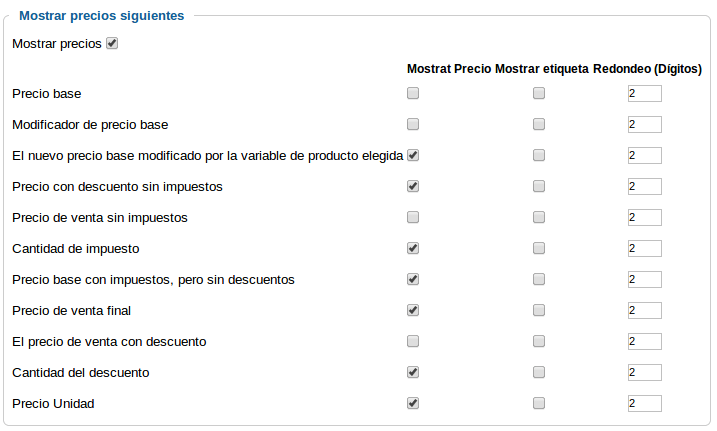The height and width of the screenshot is (431, 717).
Task: Enable Mostrar etiqueta for Cantidad del descuento
Action: 539,372
